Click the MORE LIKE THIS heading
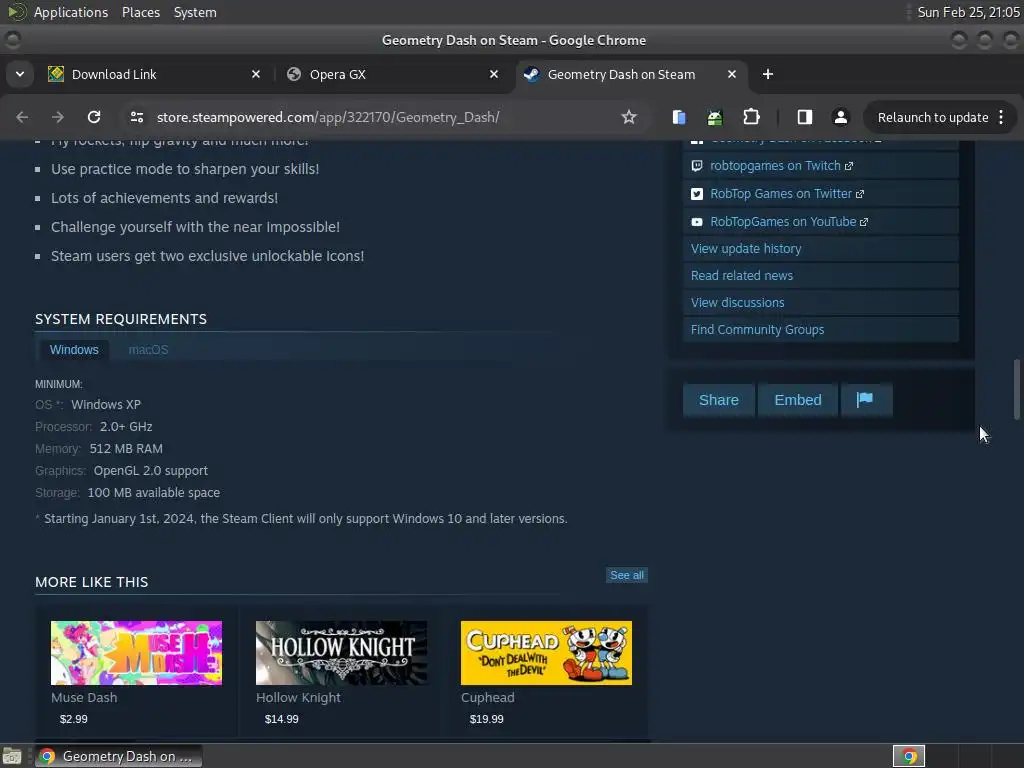This screenshot has width=1024, height=768. tap(91, 582)
